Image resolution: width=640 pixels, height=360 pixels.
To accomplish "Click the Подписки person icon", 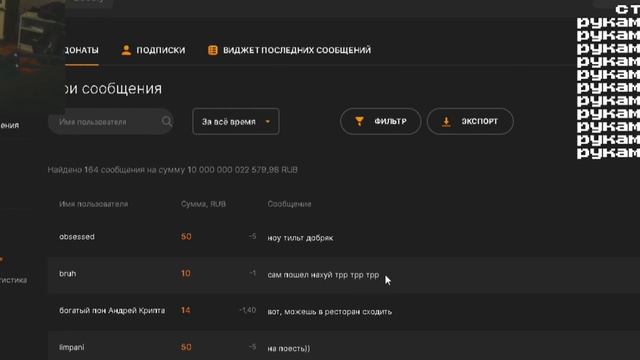I will 126,50.
